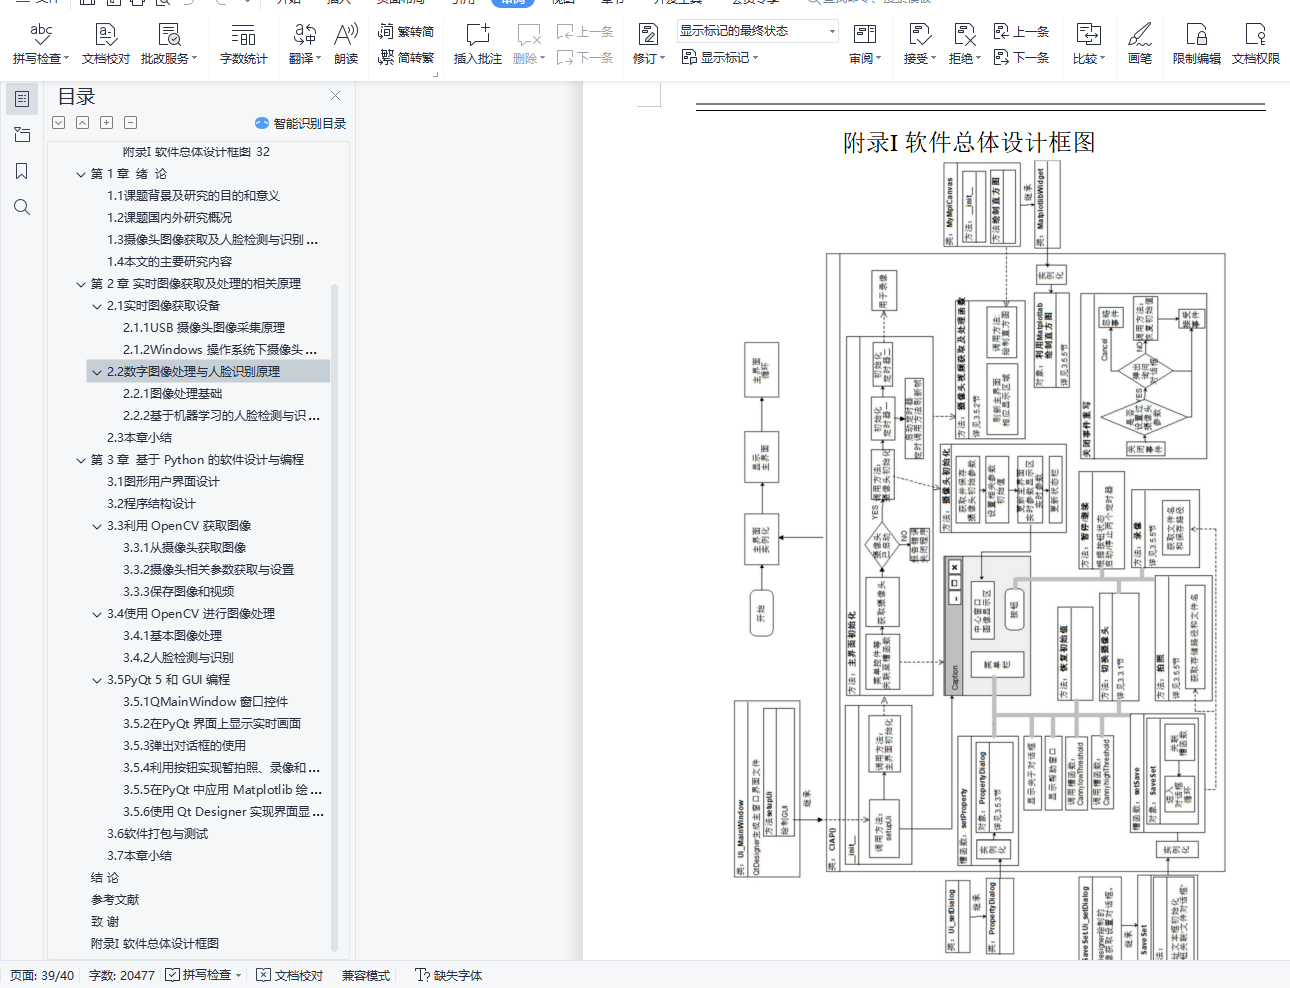Go to next change (下一条) beside 拒绝

coord(1021,58)
